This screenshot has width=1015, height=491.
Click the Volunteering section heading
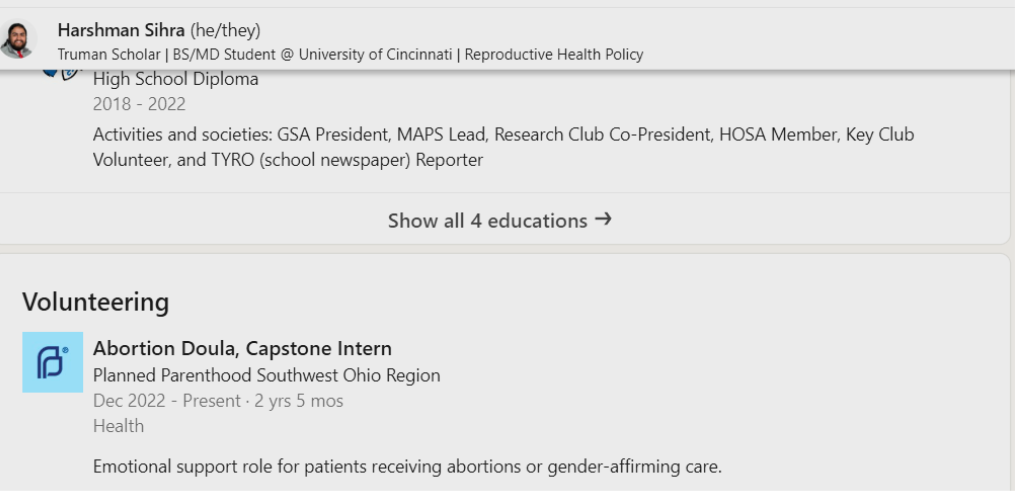click(96, 301)
